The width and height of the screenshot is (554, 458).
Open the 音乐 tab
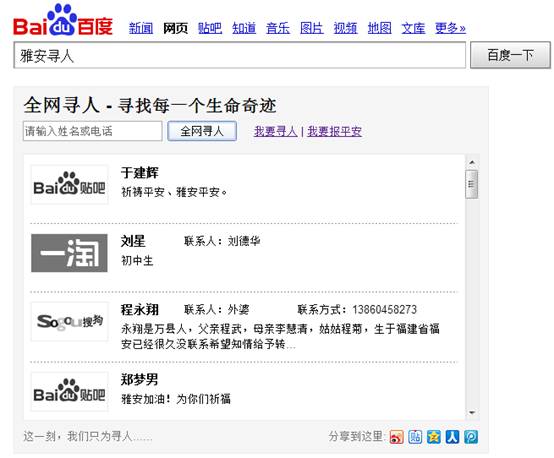point(278,28)
